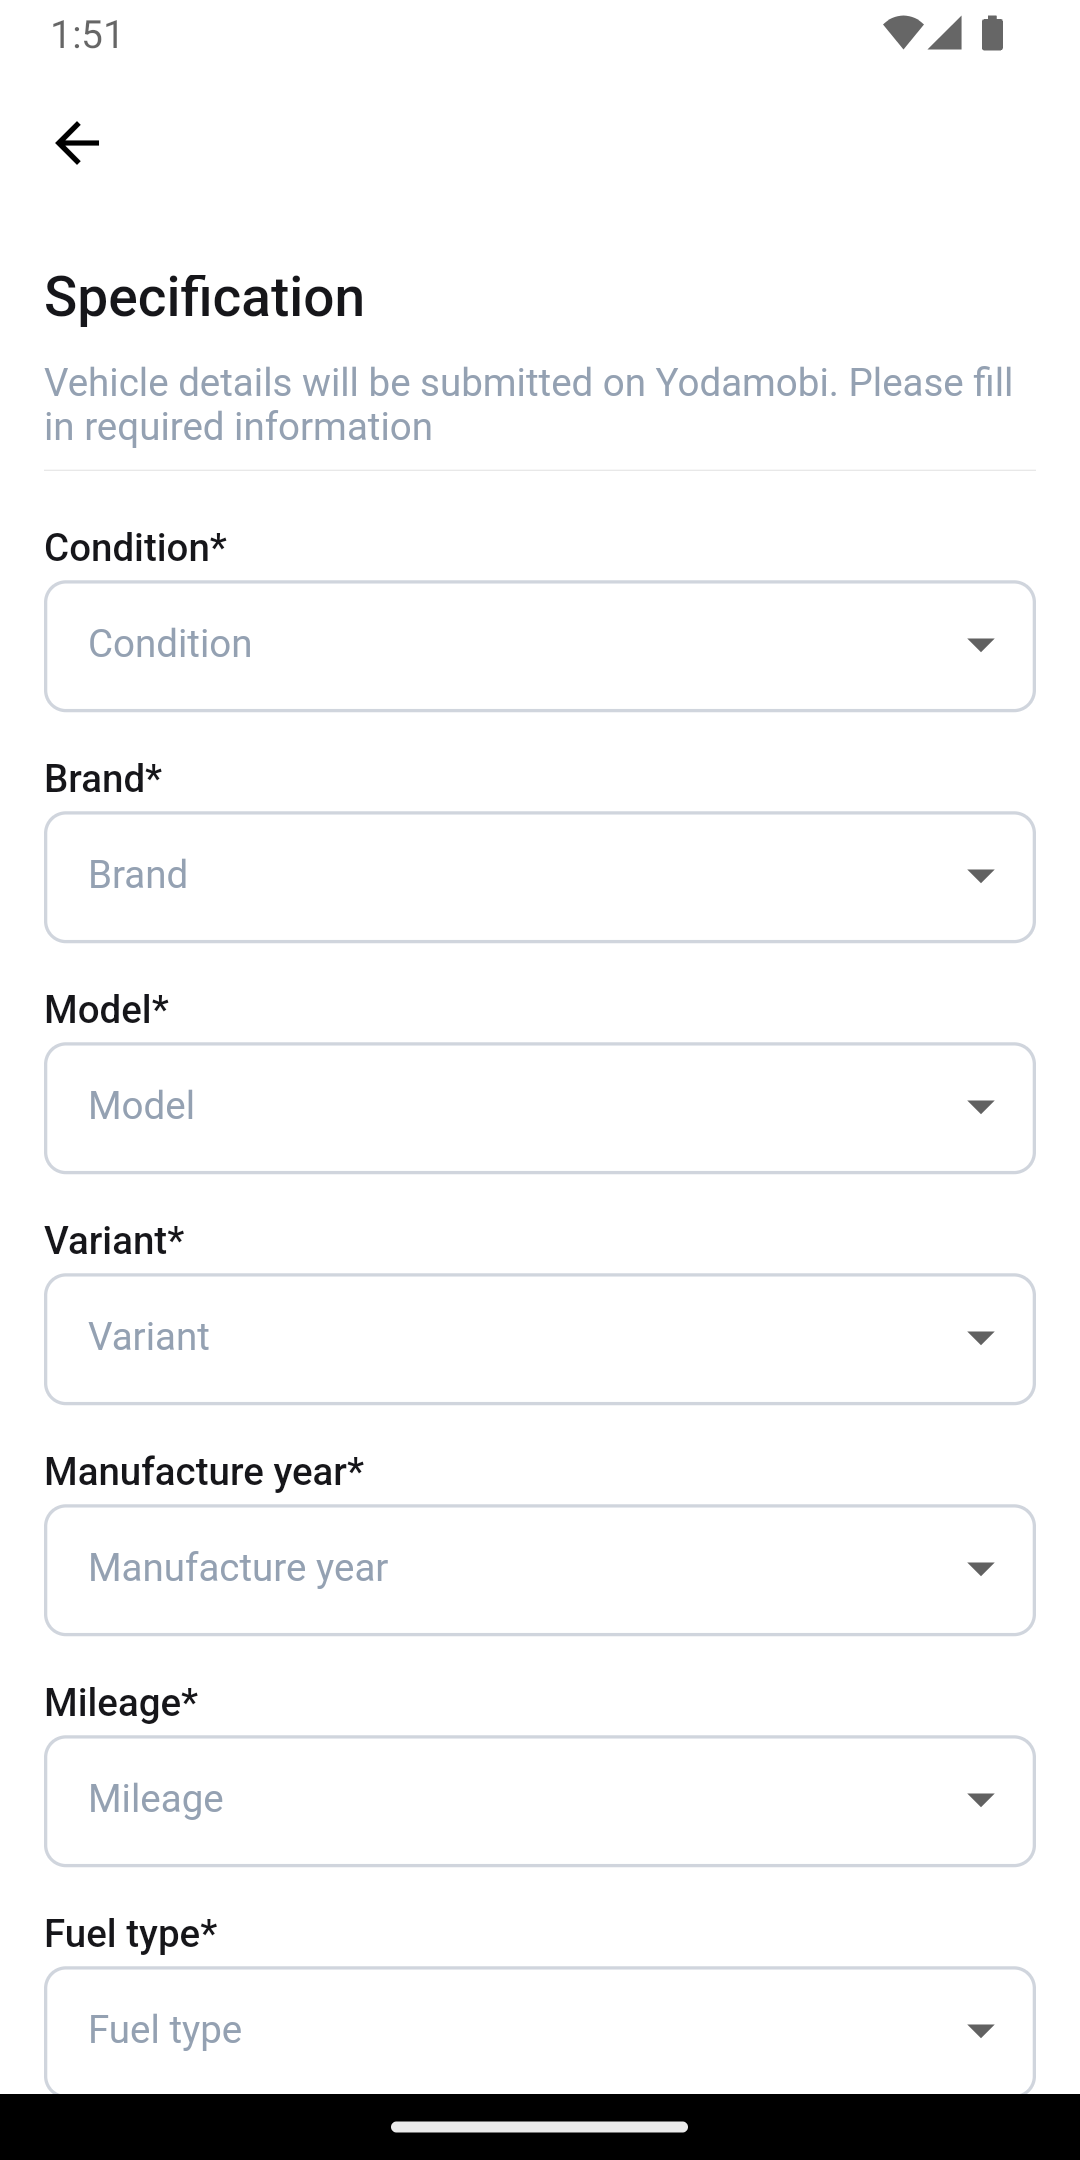Image resolution: width=1080 pixels, height=2160 pixels.
Task: Click the caret arrow in Fuel type field
Action: 980,2031
